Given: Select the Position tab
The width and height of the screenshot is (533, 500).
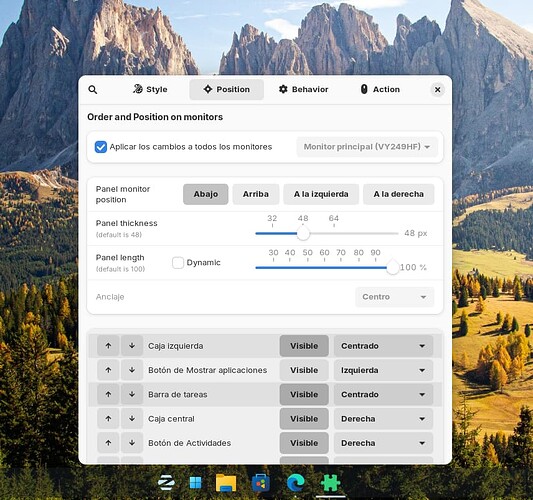Looking at the screenshot, I should click(226, 89).
